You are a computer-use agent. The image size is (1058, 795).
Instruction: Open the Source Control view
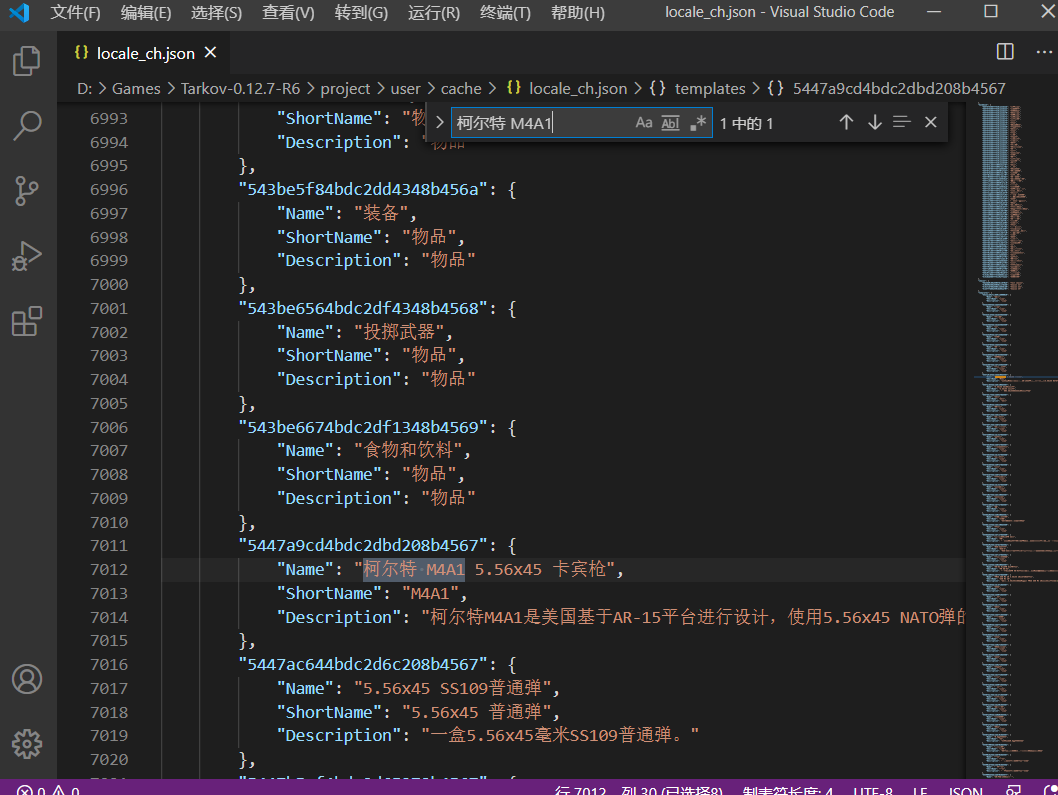click(27, 190)
